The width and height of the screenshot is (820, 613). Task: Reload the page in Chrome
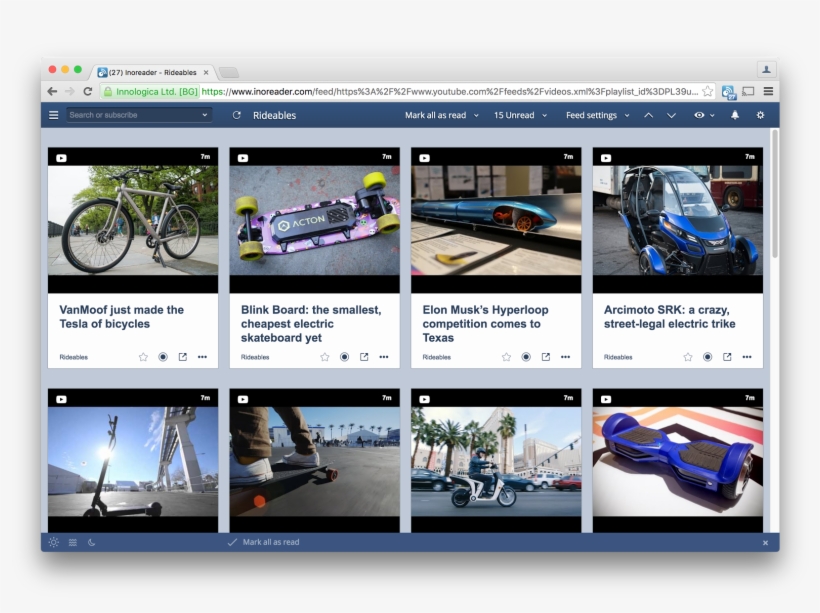pyautogui.click(x=88, y=92)
